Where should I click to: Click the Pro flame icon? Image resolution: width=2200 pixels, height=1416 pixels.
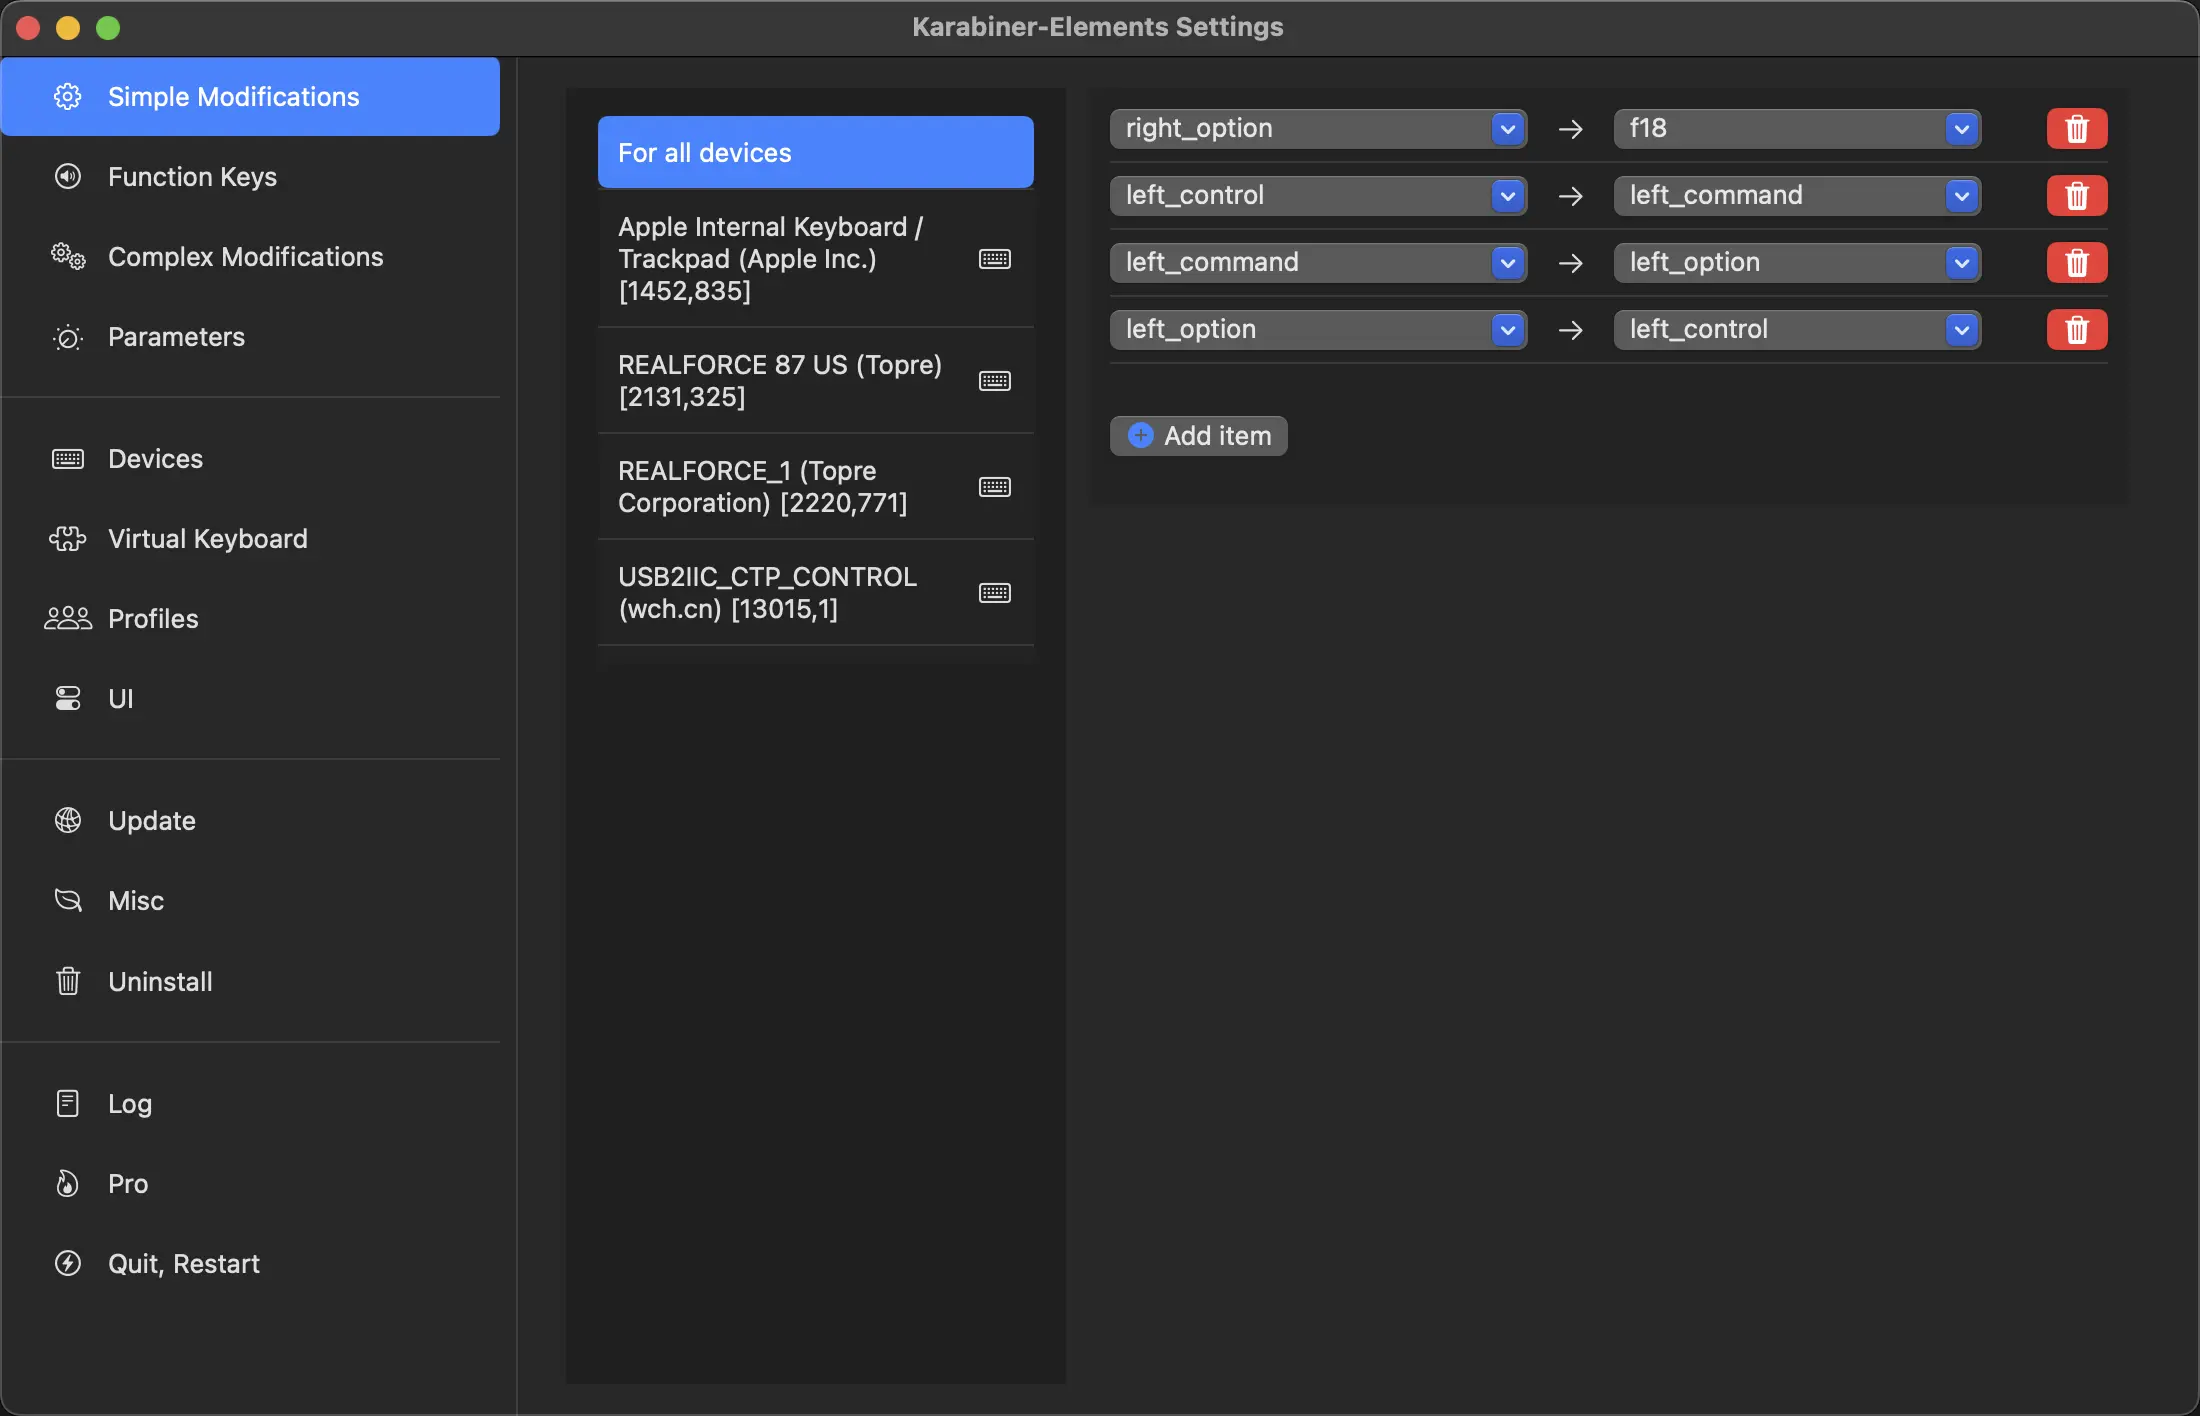[x=68, y=1183]
